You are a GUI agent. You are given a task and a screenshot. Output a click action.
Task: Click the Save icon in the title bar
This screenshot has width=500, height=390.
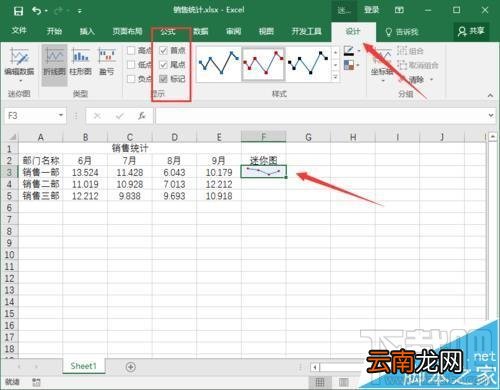click(x=18, y=11)
